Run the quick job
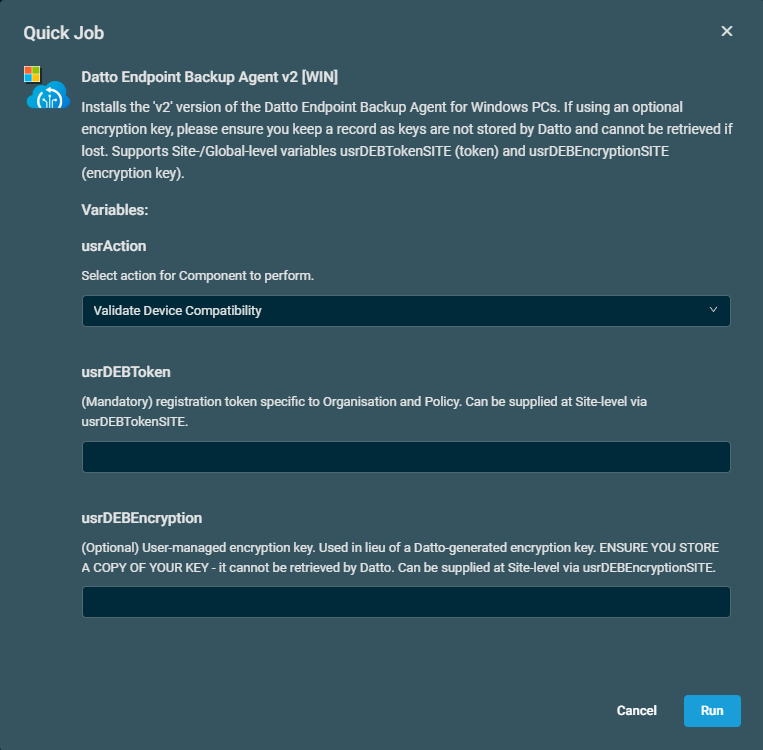The height and width of the screenshot is (750, 763). 712,711
